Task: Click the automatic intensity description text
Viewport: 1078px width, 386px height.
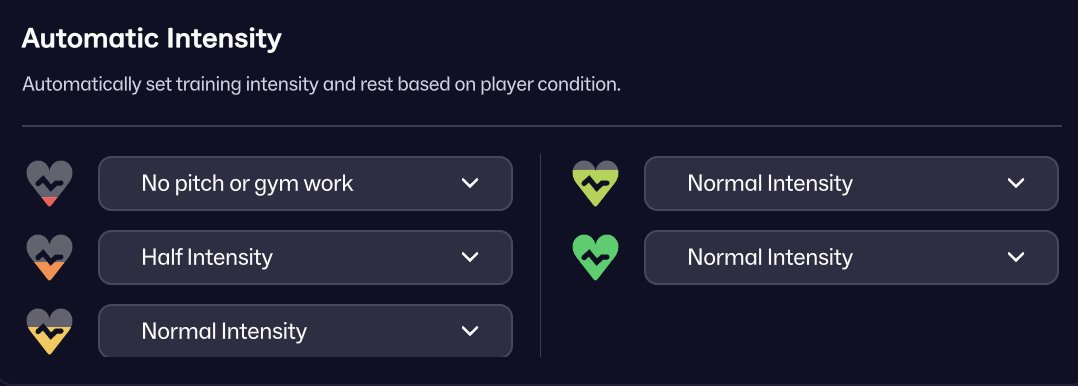Action: pos(321,85)
